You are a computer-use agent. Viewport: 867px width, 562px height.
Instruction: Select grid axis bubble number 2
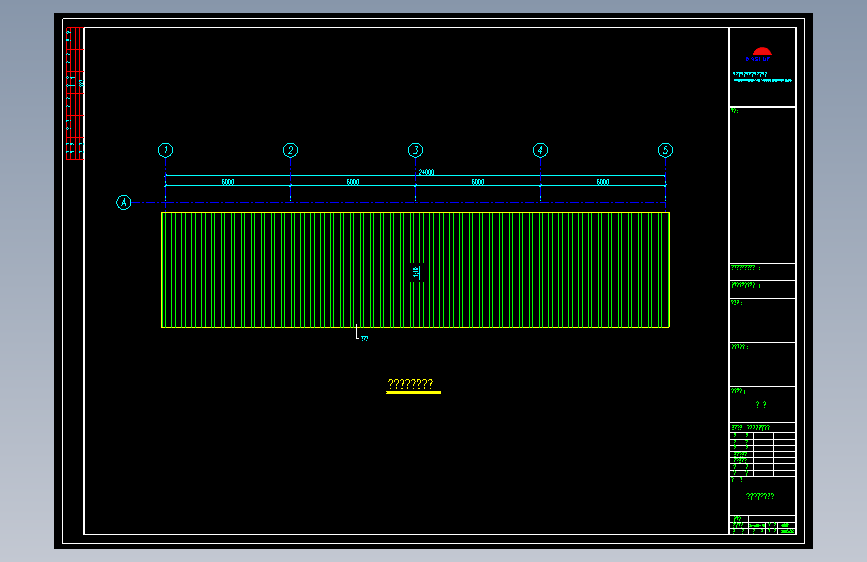pyautogui.click(x=290, y=150)
